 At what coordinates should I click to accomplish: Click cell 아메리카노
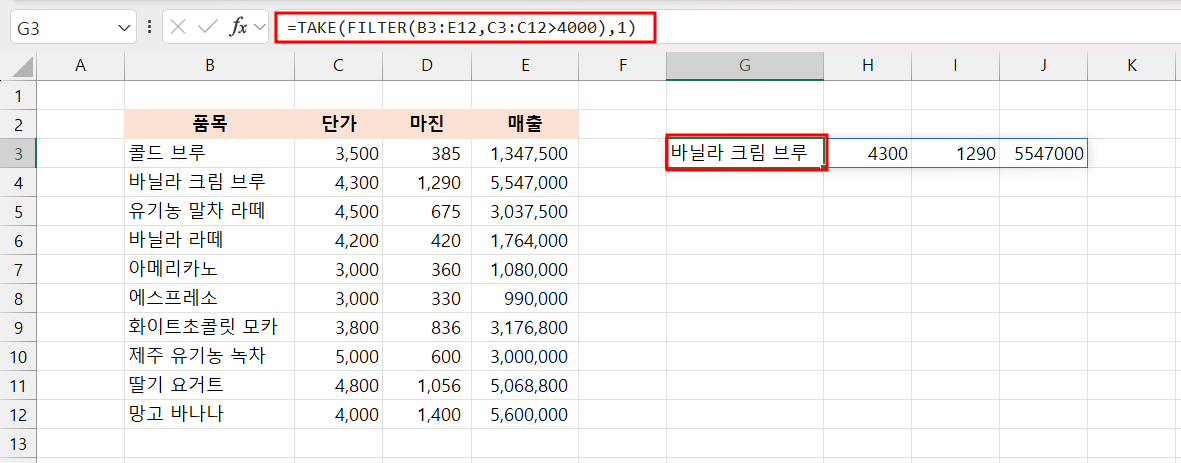(209, 269)
